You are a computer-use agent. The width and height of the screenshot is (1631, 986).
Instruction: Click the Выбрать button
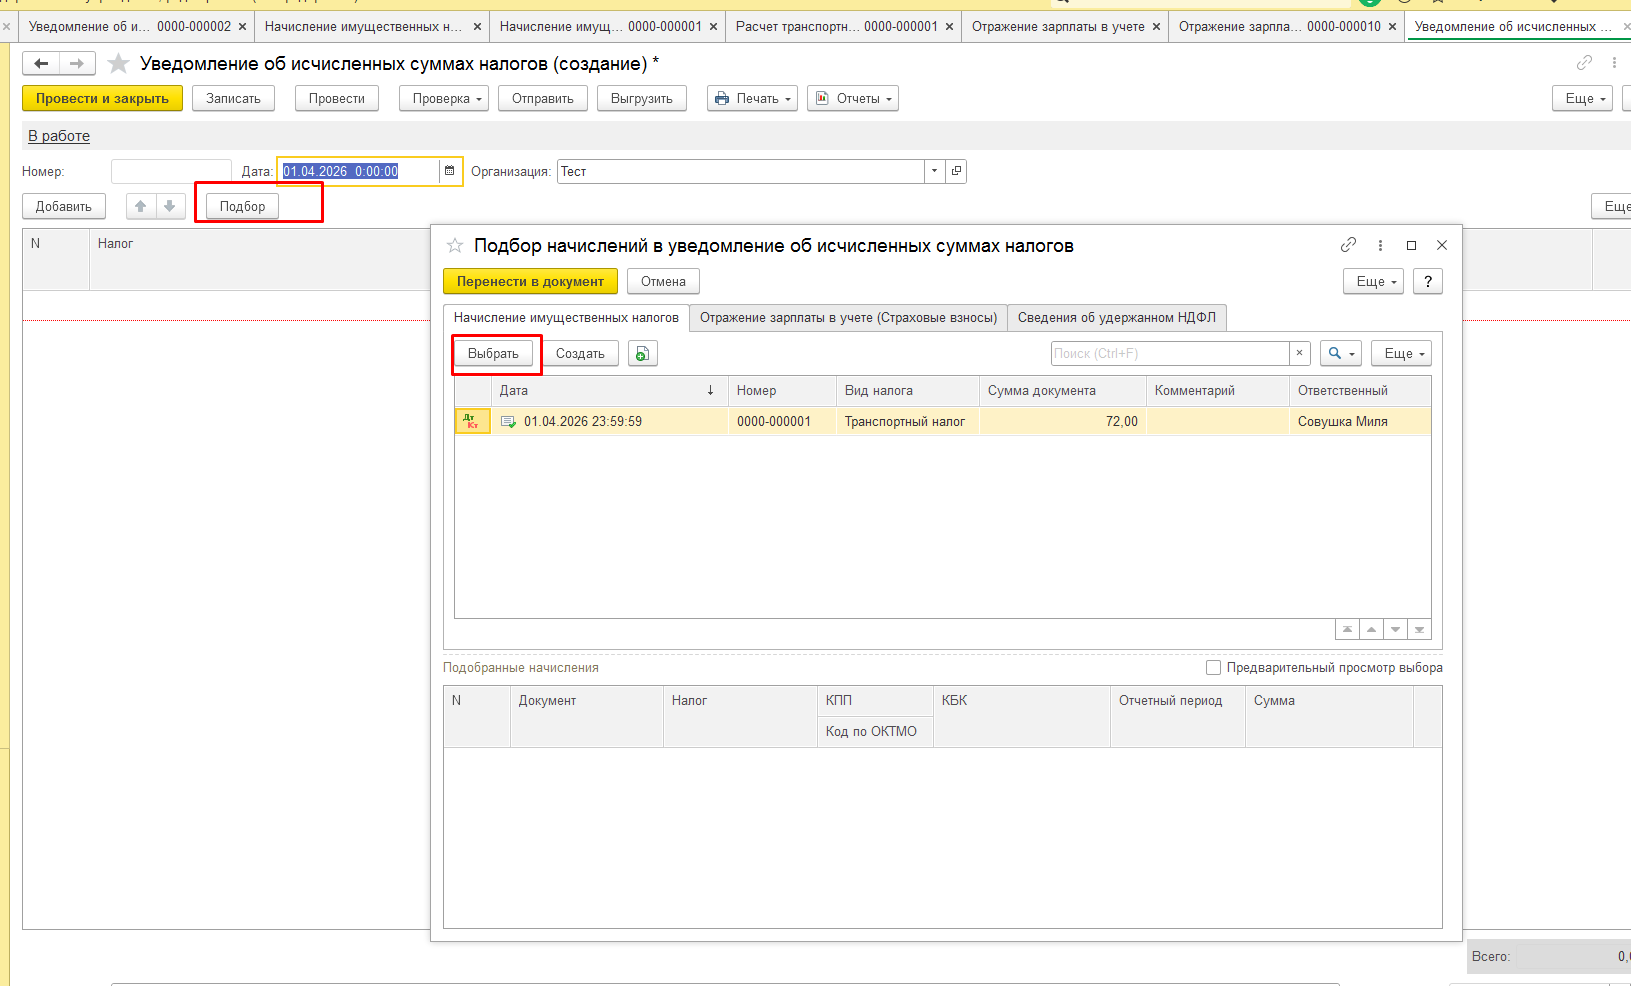click(x=493, y=354)
